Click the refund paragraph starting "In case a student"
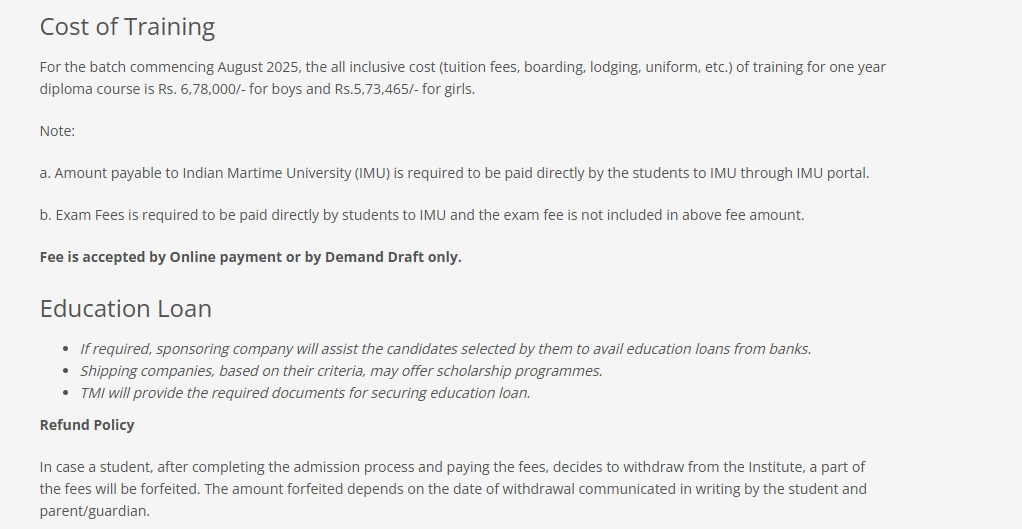This screenshot has height=529, width=1022. point(452,478)
